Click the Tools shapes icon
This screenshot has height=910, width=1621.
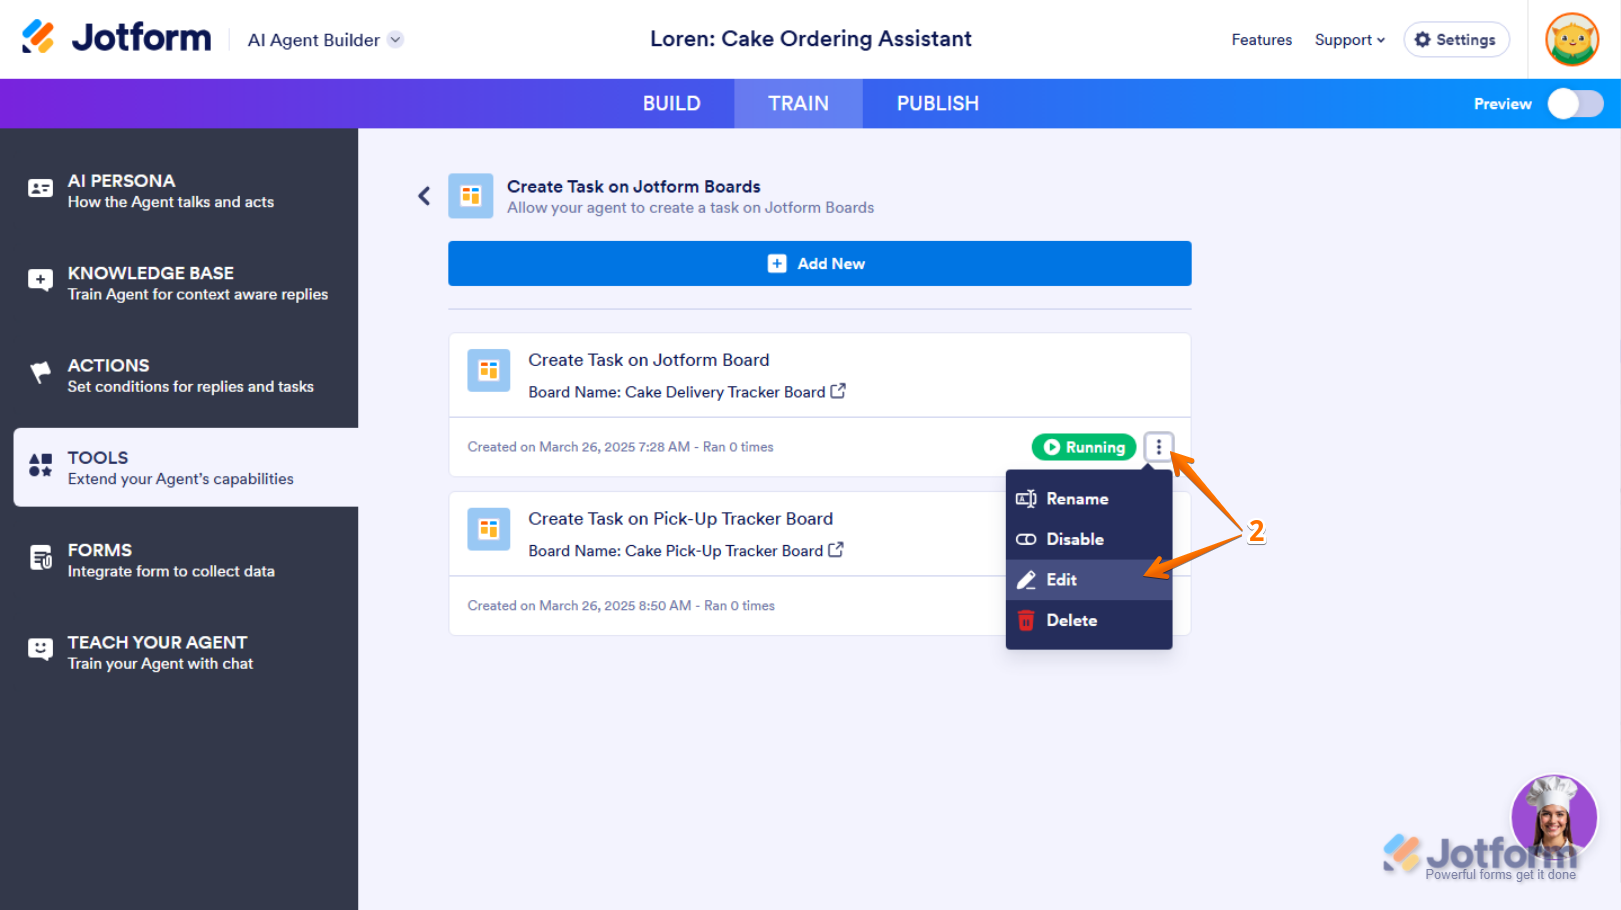coord(41,465)
